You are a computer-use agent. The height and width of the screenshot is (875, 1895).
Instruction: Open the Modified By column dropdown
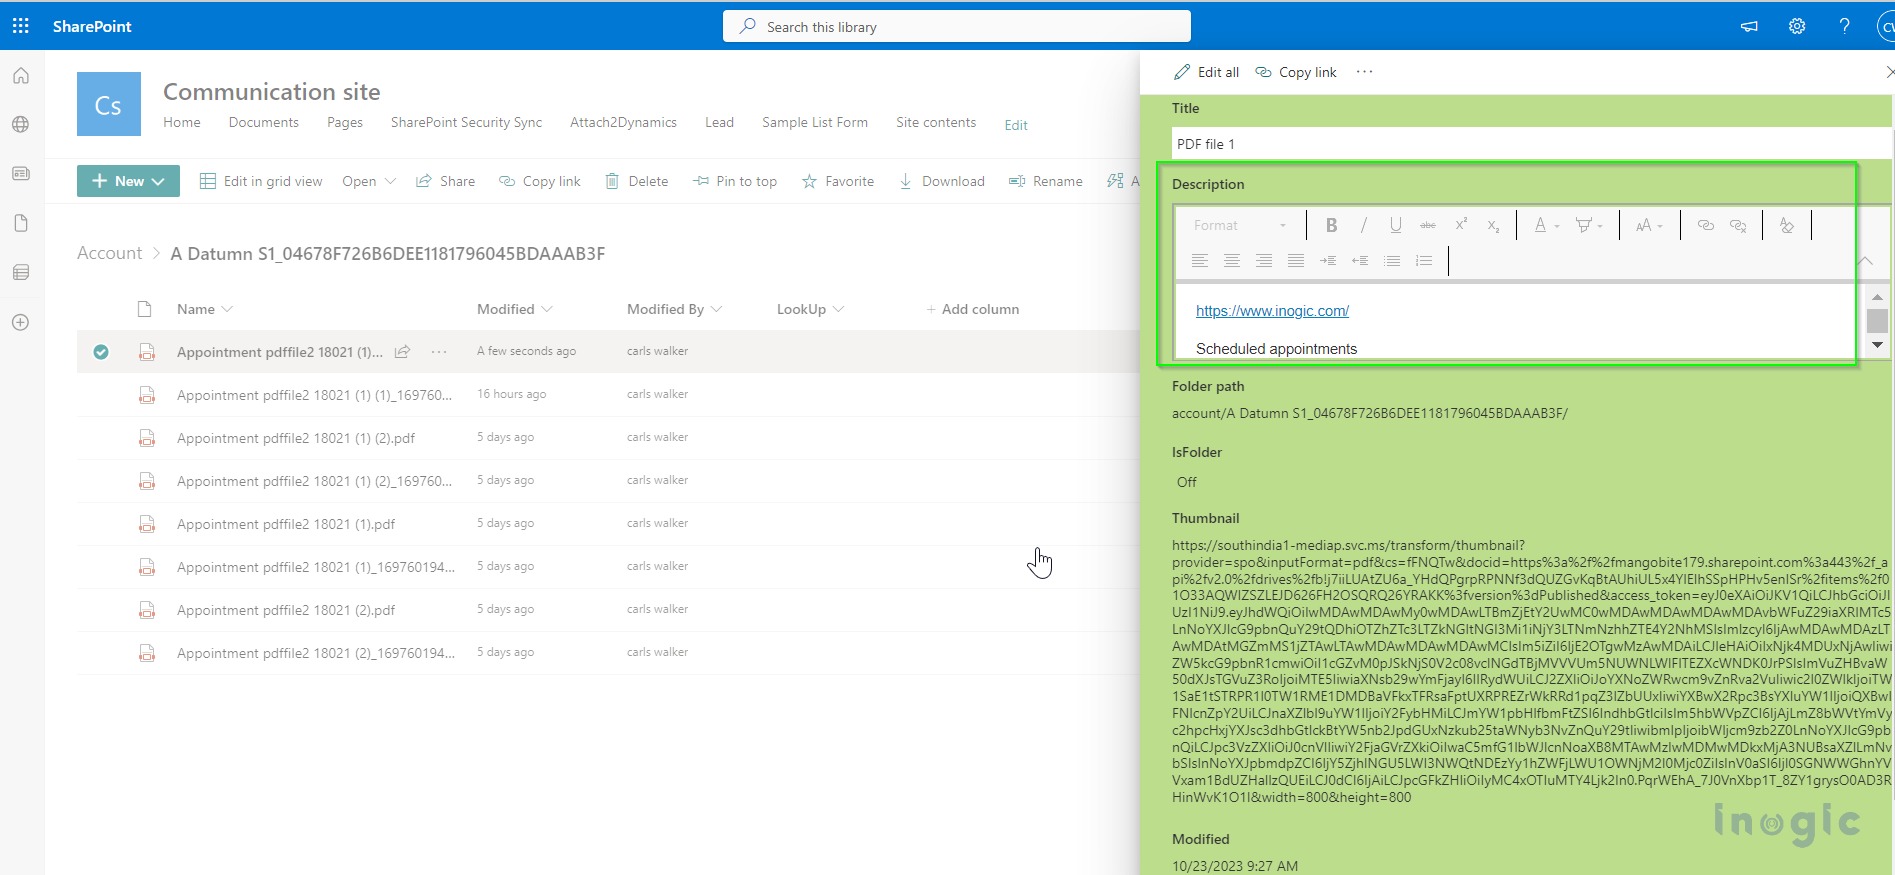click(675, 309)
